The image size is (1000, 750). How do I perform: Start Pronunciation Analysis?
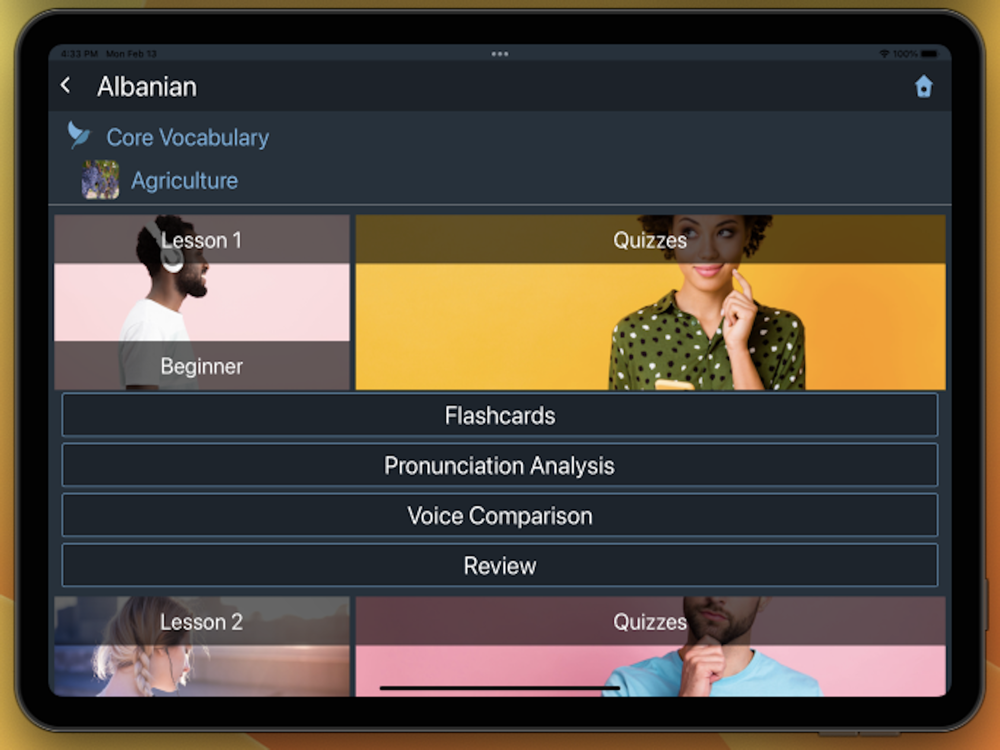click(500, 466)
